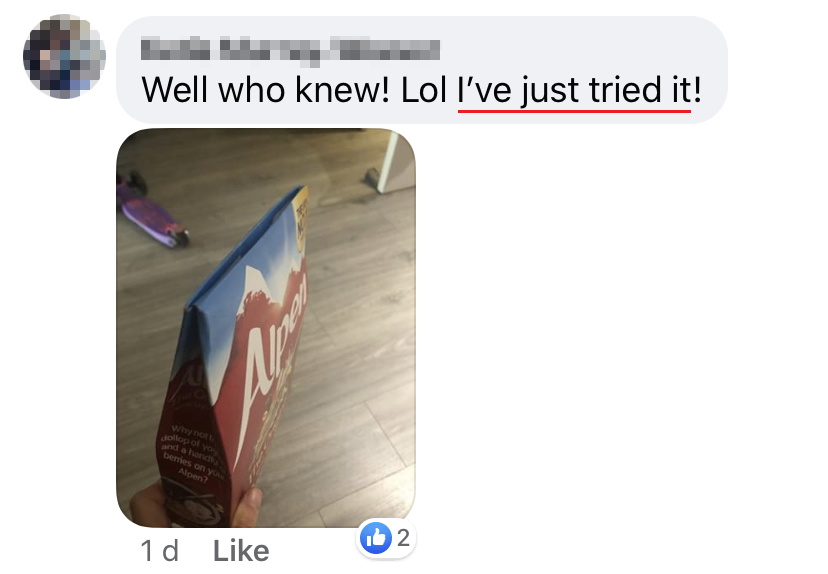
Task: Open the attached Alpen cereal box photo
Action: pos(266,327)
